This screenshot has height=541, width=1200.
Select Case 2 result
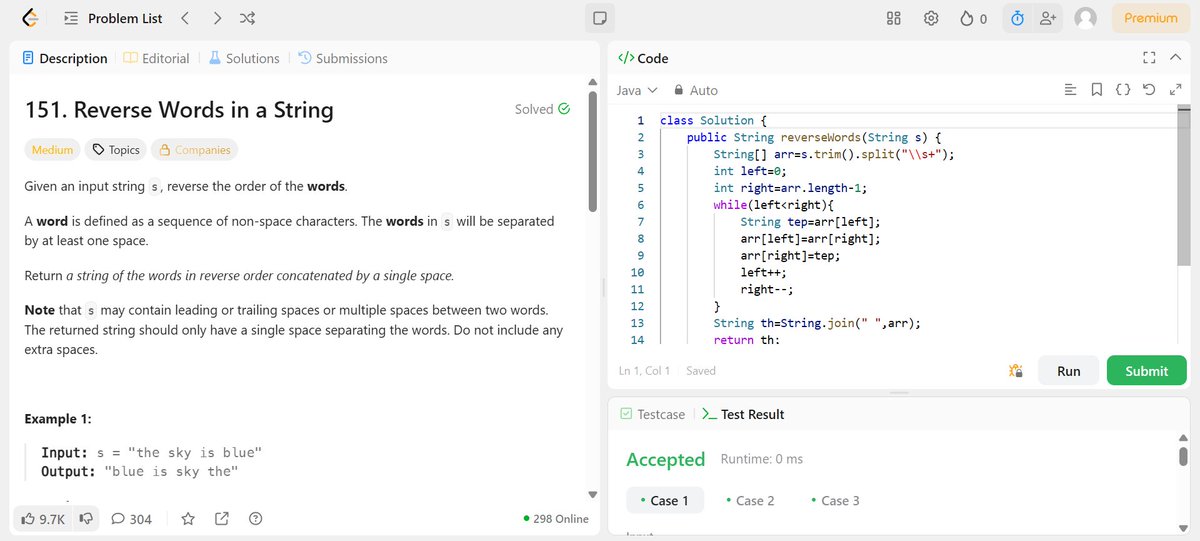(750, 500)
